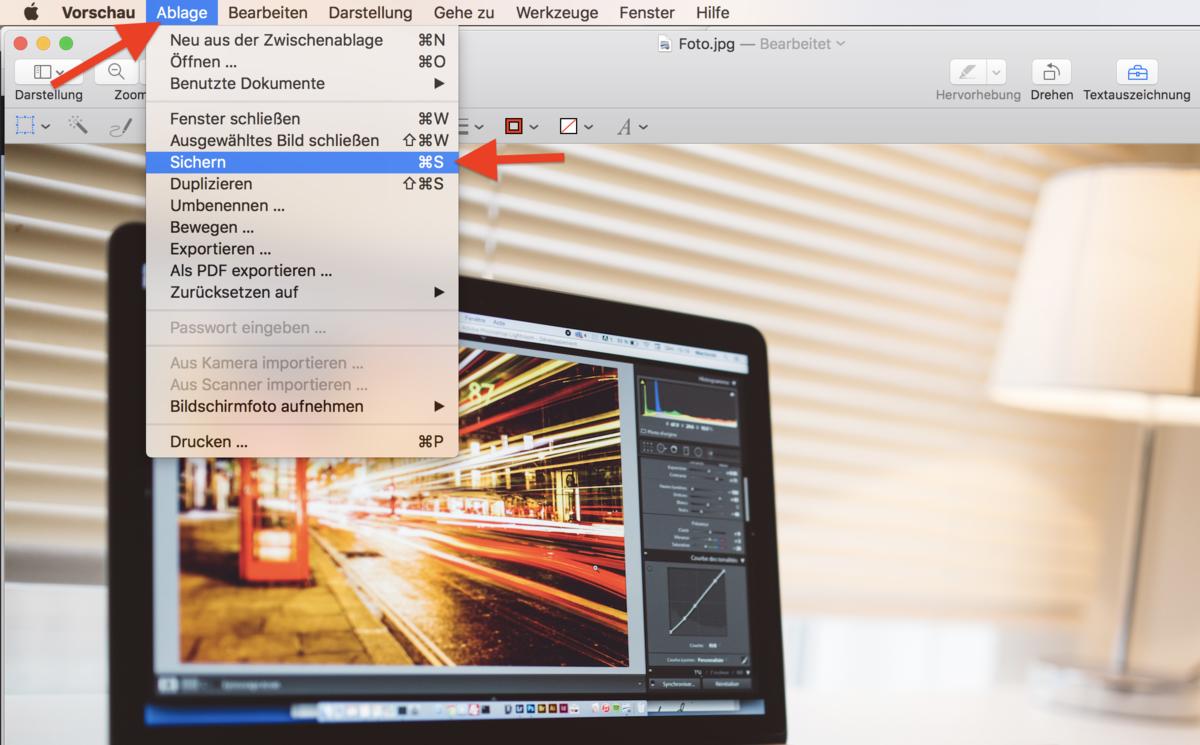
Task: Choose Exportieren ...
Action: point(302,249)
